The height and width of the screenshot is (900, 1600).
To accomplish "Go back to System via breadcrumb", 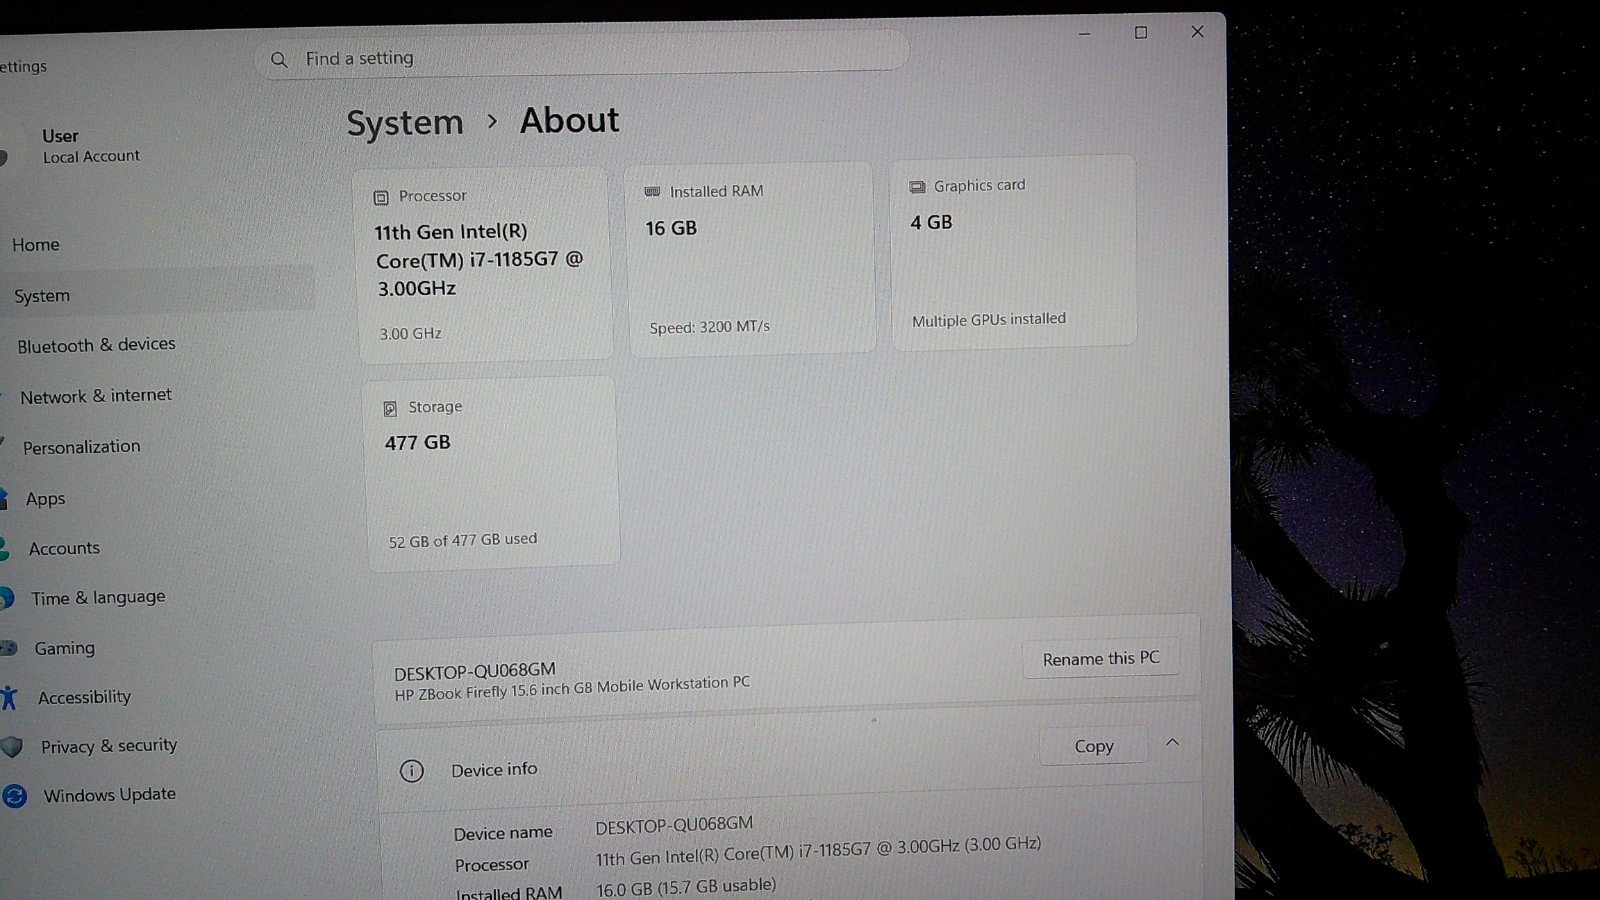I will (x=405, y=123).
